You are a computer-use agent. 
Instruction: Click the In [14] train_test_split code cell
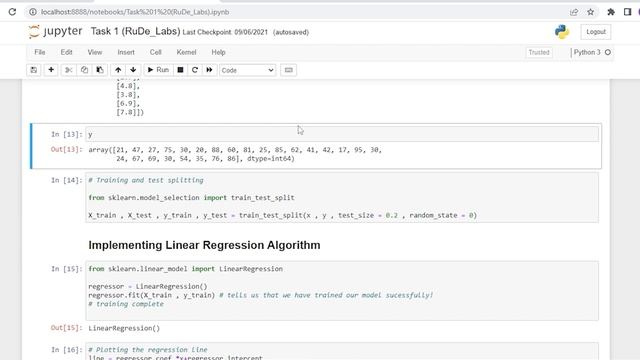[x=342, y=198]
